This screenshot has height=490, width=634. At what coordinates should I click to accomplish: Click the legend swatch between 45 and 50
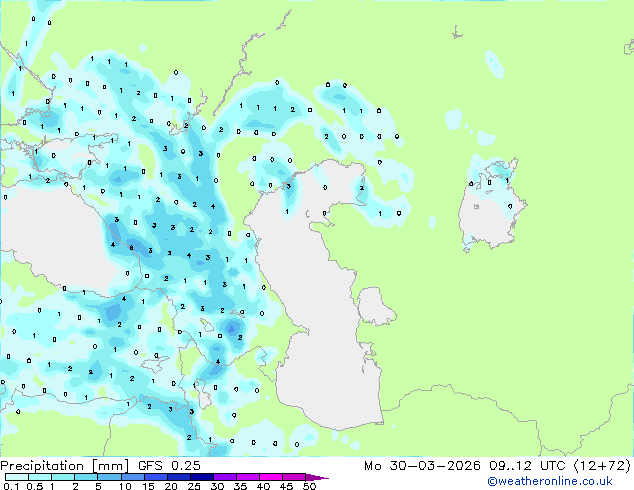pos(294,477)
